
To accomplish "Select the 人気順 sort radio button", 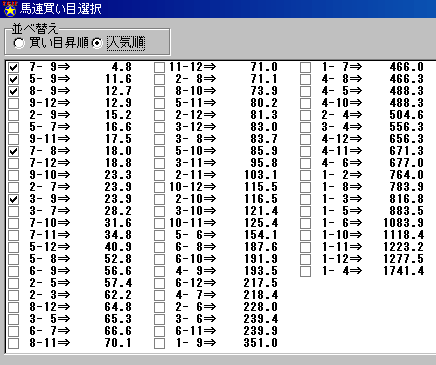I will (x=97, y=43).
